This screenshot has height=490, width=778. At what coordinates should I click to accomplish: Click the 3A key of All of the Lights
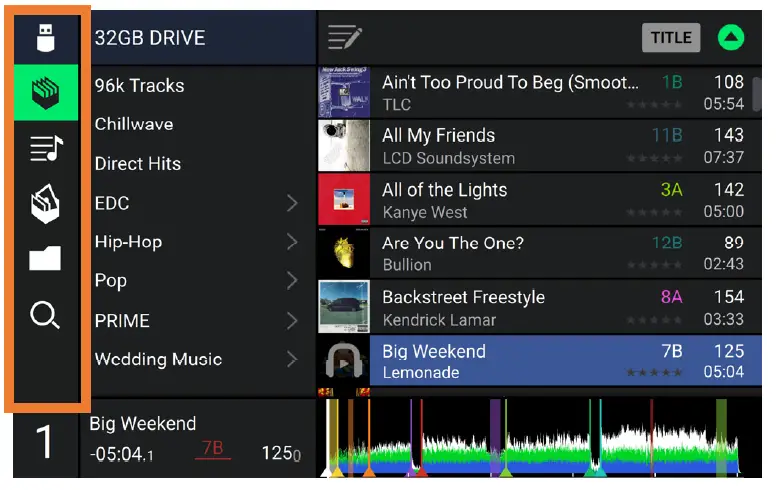[x=672, y=189]
